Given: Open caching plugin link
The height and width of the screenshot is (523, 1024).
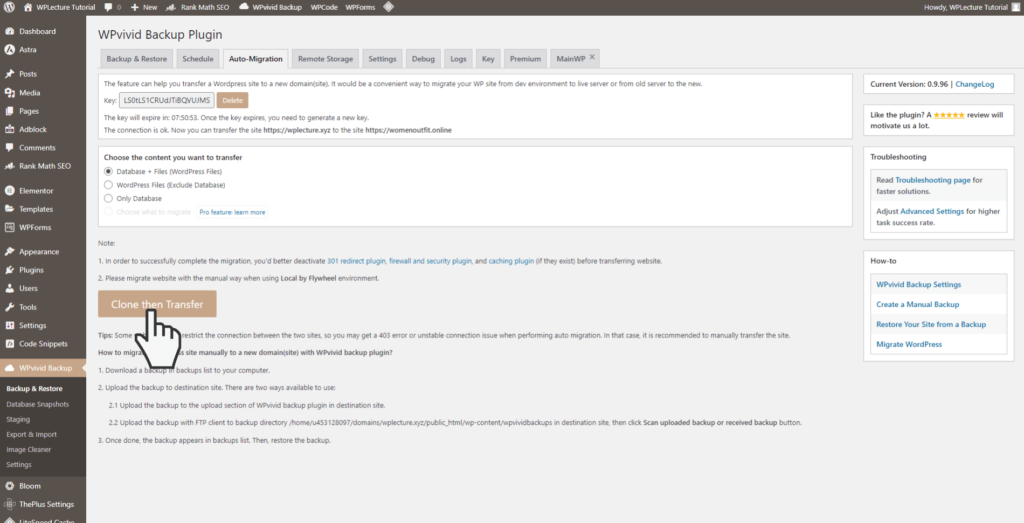Looking at the screenshot, I should 511,261.
